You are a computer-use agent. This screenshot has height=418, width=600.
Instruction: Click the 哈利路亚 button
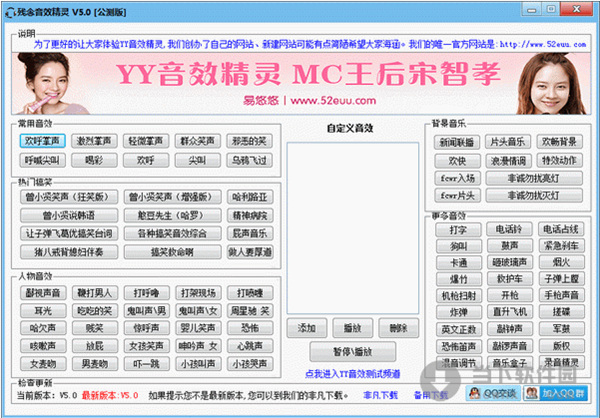(x=250, y=197)
